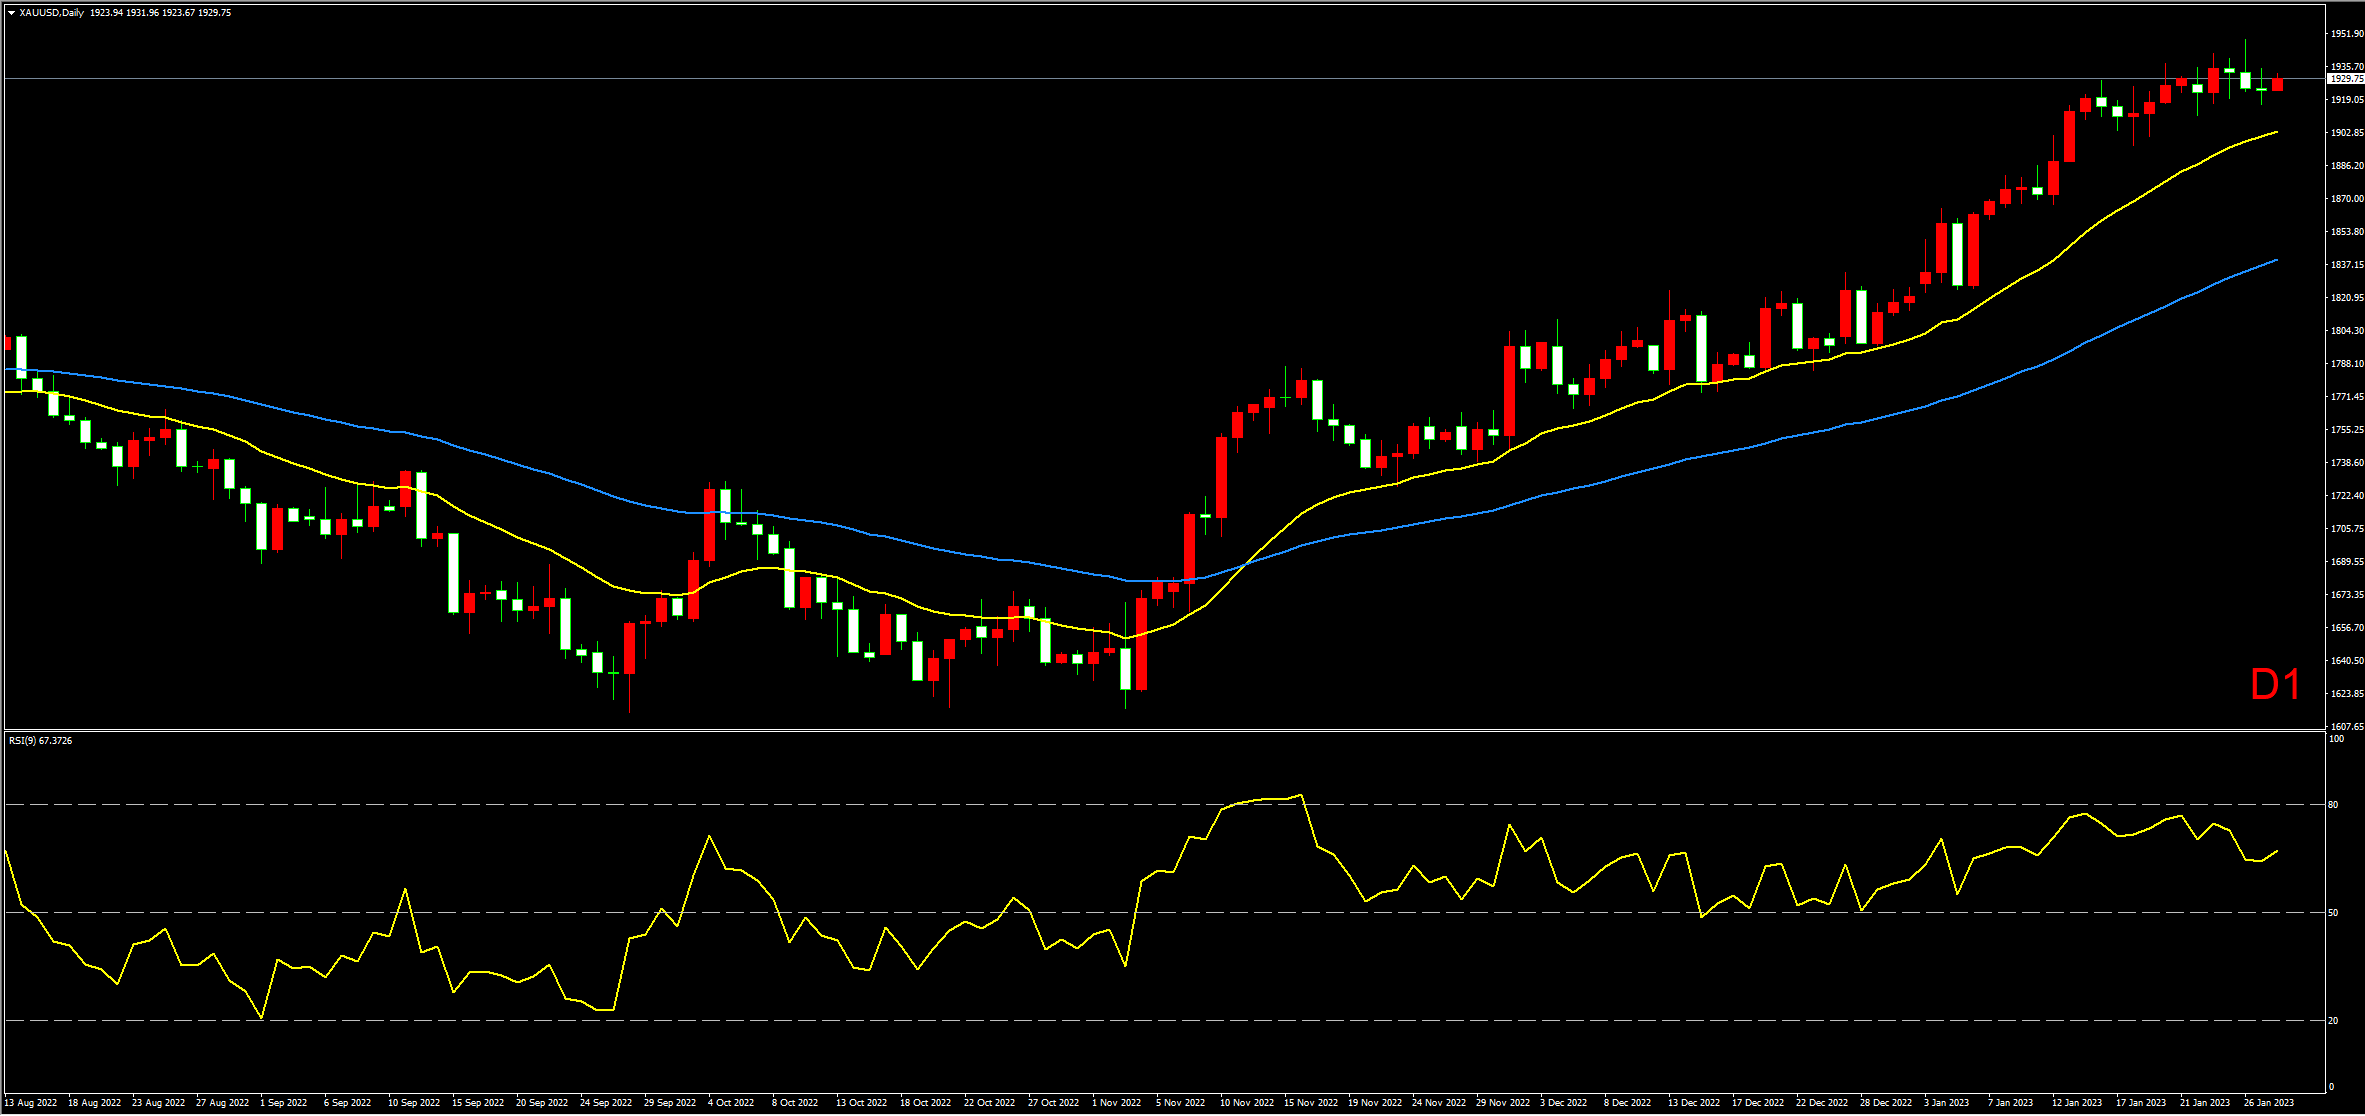
Task: Click the 8 Oct 2022 date label
Action: (795, 1103)
